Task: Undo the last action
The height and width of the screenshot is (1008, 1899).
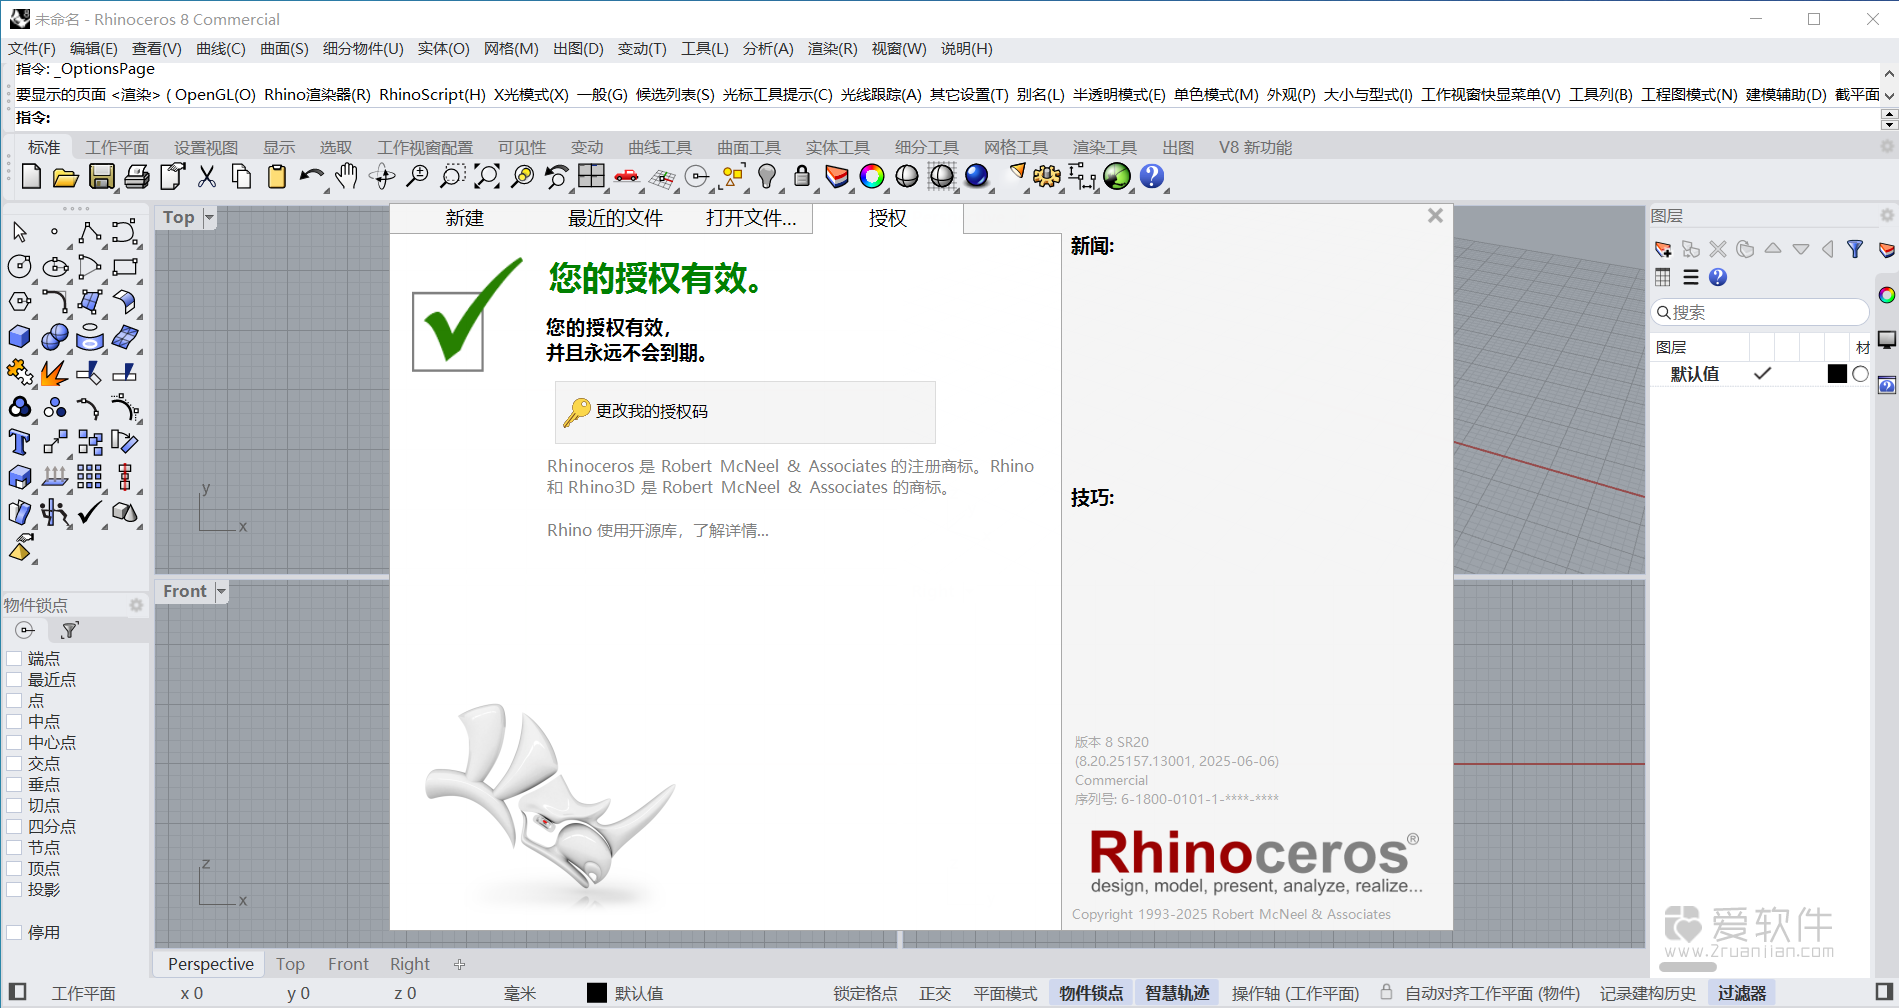Action: [x=312, y=177]
